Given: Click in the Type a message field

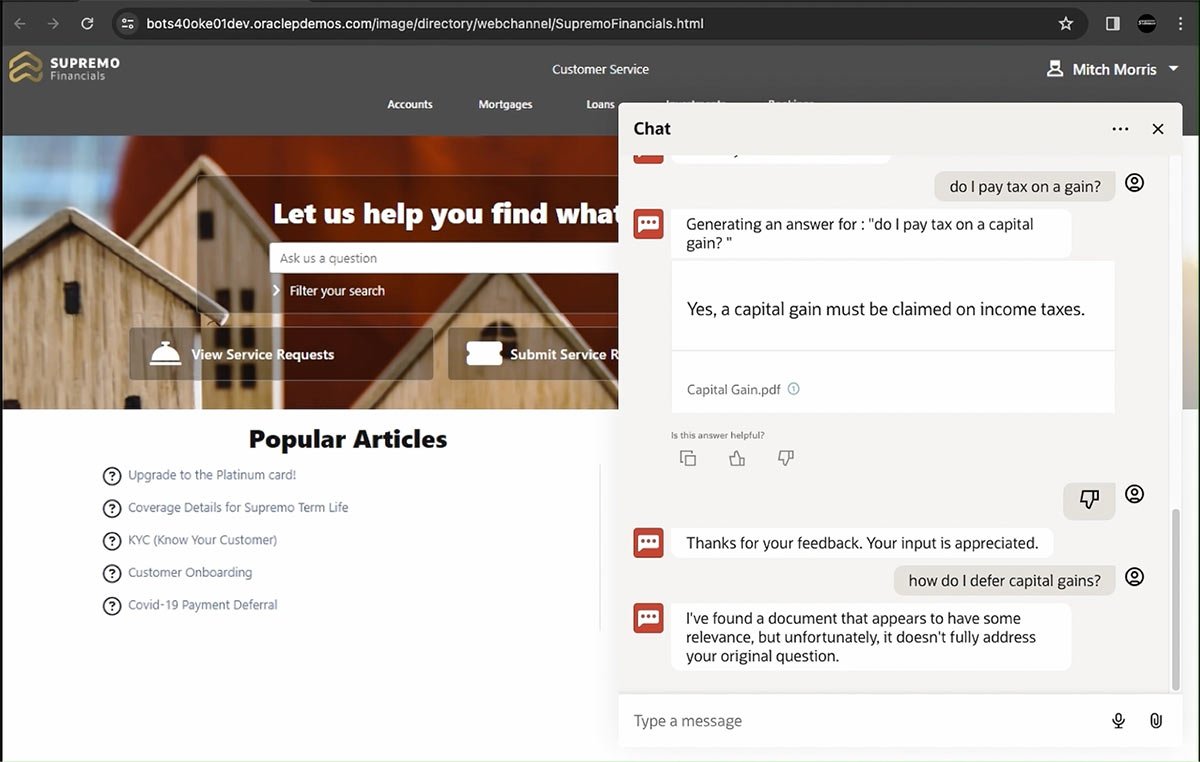Looking at the screenshot, I should click(860, 721).
